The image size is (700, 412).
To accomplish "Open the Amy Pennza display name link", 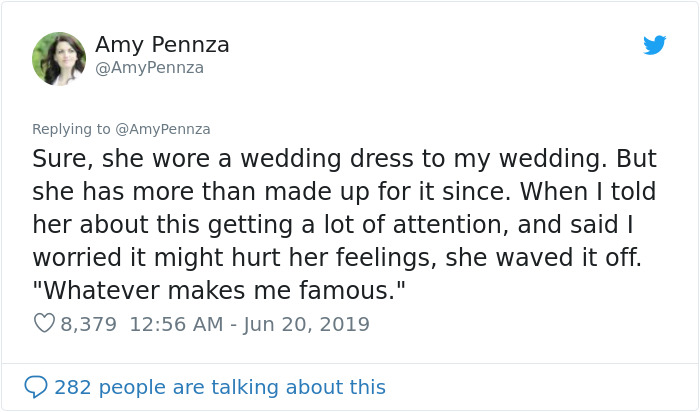I will pyautogui.click(x=162, y=44).
